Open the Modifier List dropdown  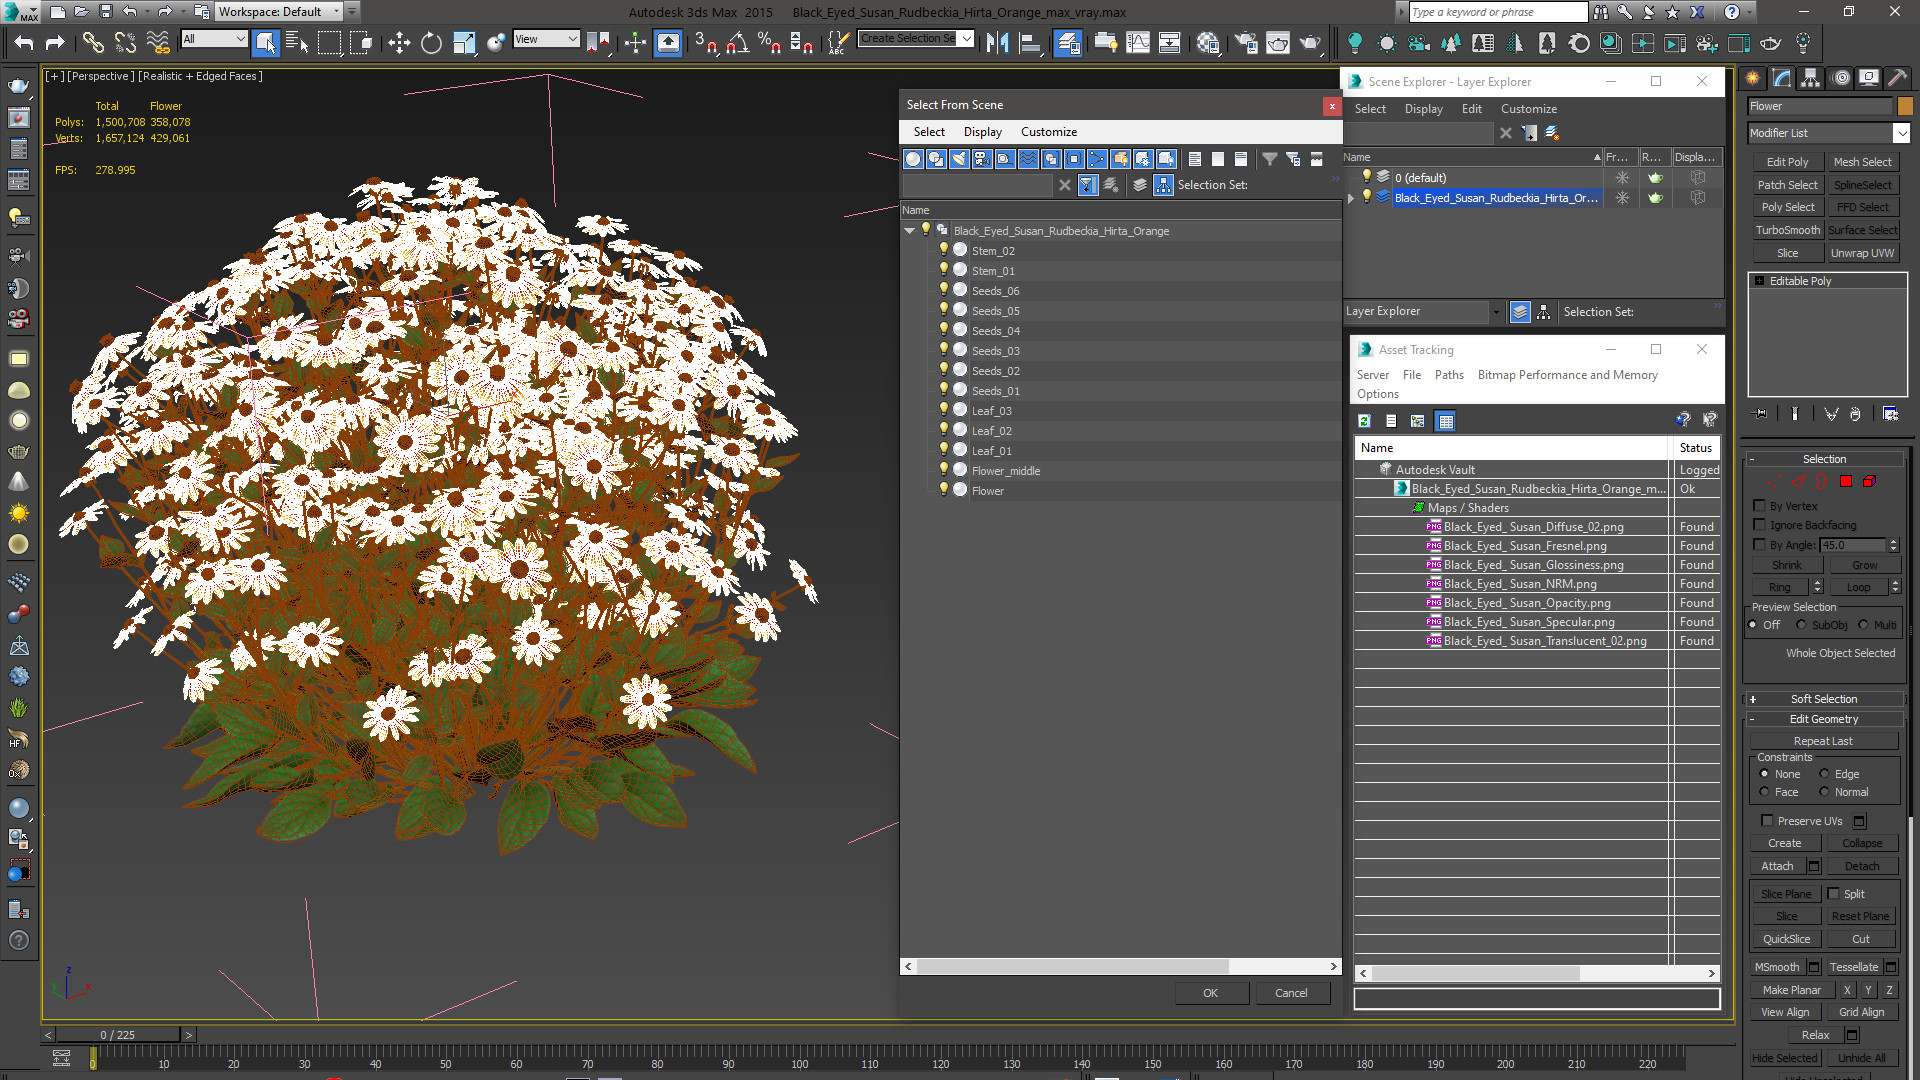[x=1901, y=133]
